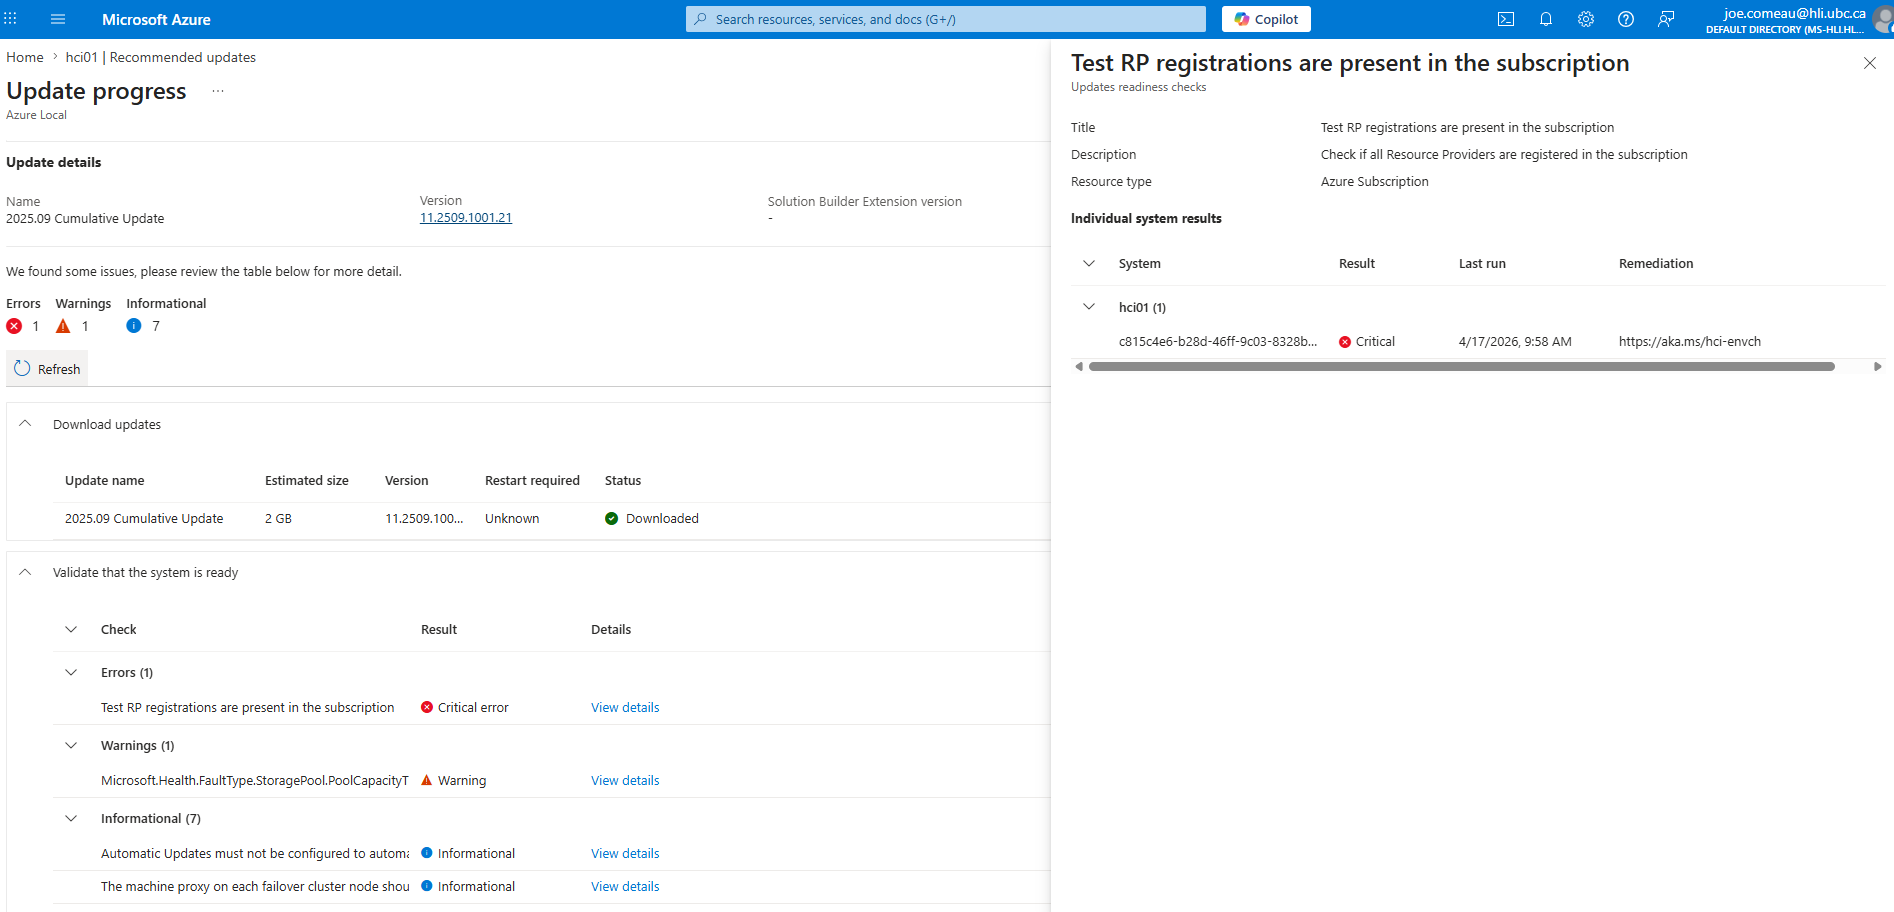Image resolution: width=1894 pixels, height=912 pixels.
Task: Open the Azure apps grid launcher
Action: pyautogui.click(x=11, y=19)
